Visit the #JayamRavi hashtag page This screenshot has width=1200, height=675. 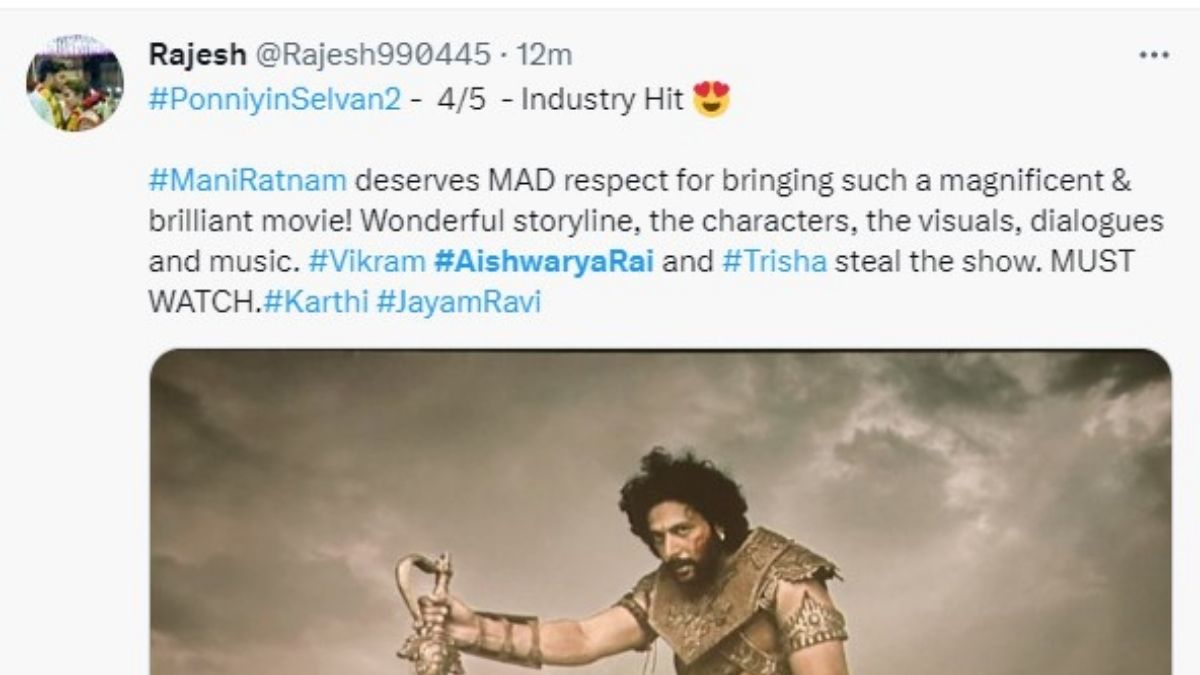coord(458,301)
